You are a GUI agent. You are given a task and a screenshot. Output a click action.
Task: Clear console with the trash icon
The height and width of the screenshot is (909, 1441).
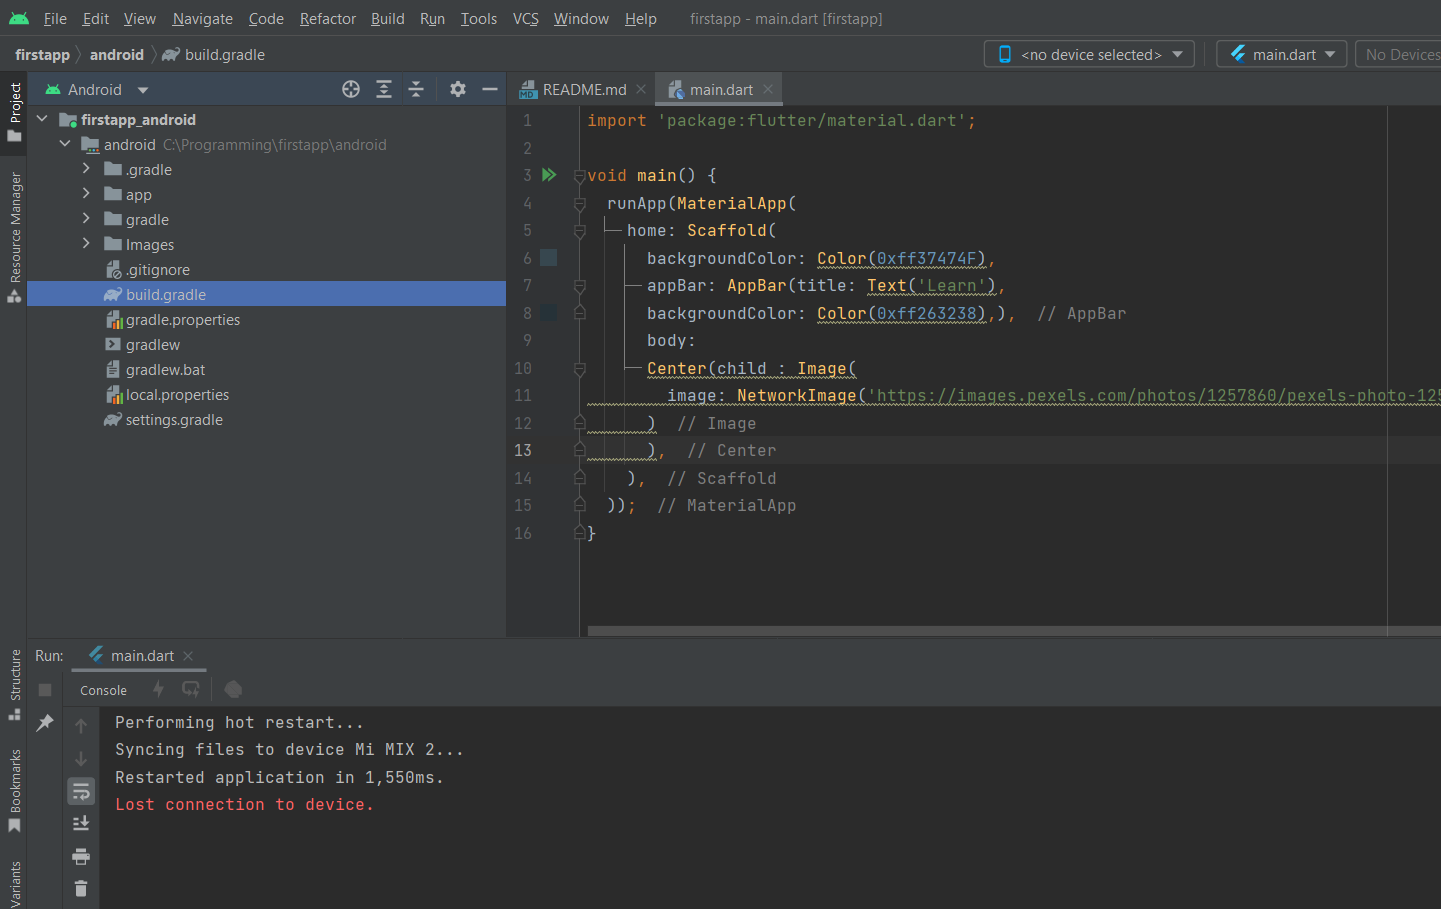click(81, 888)
